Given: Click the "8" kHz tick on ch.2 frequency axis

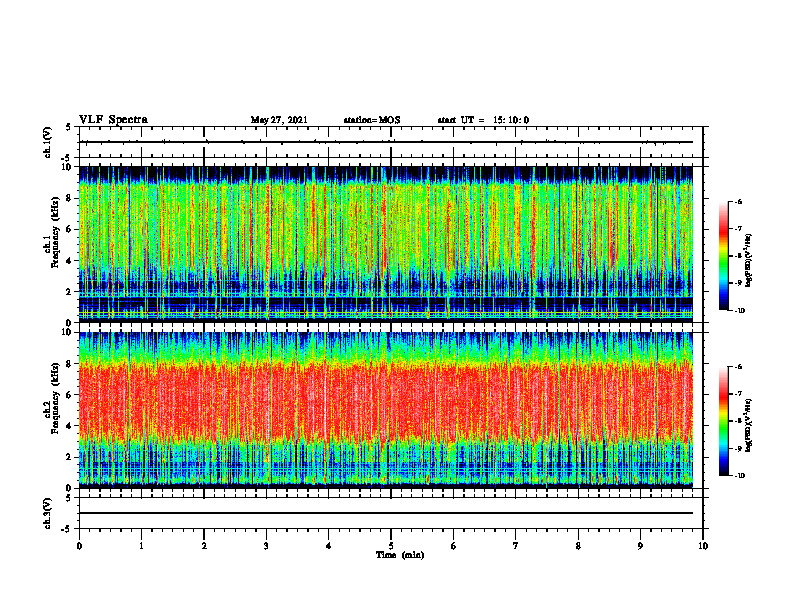Looking at the screenshot, I should pos(70,364).
